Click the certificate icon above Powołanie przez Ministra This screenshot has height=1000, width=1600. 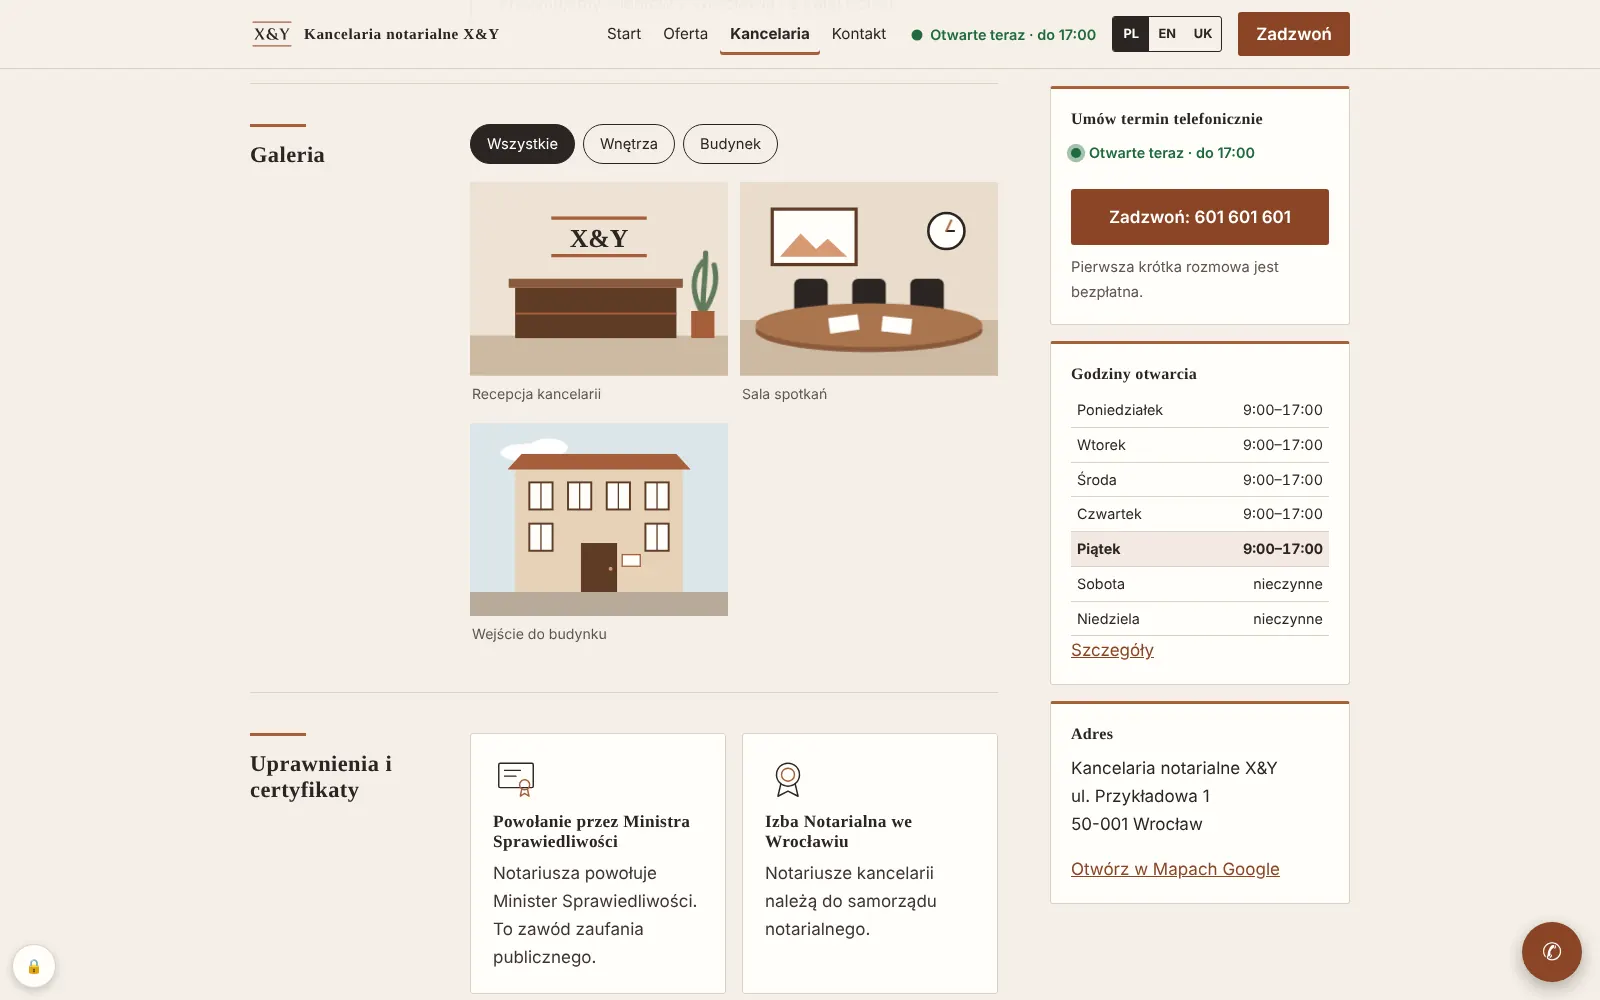click(516, 779)
